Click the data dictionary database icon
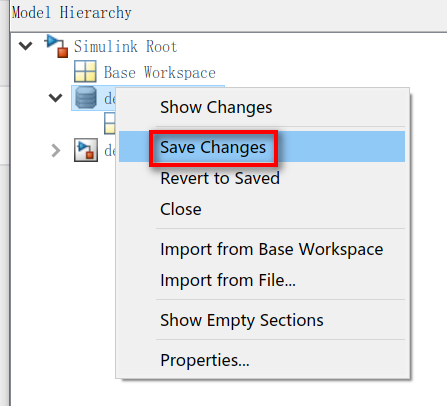Image resolution: width=447 pixels, height=406 pixels. (86, 97)
